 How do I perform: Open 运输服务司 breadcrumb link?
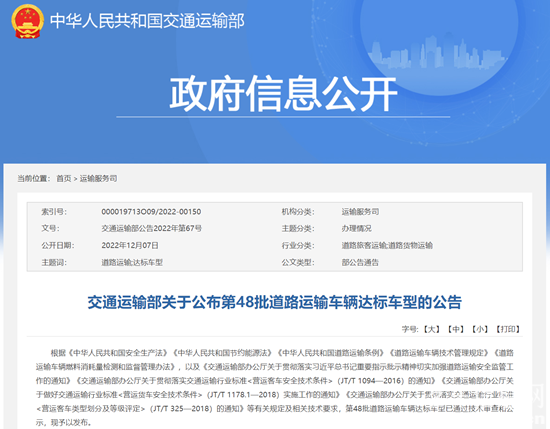coord(99,179)
